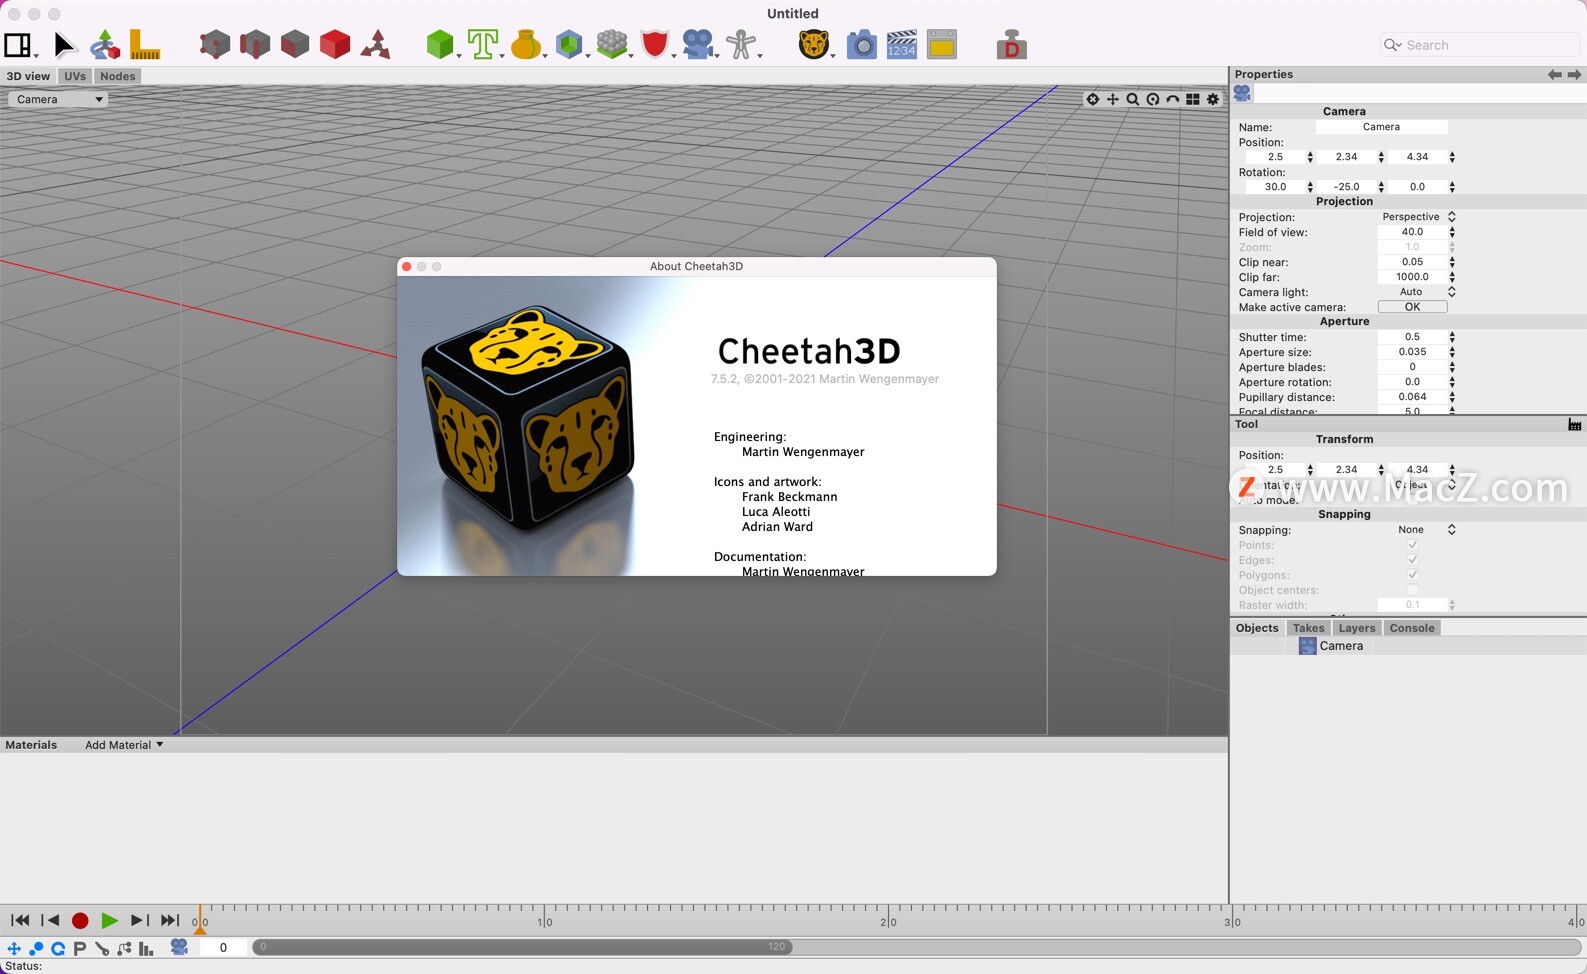Select the 3D view tab
Image resolution: width=1587 pixels, height=974 pixels.
28,76
